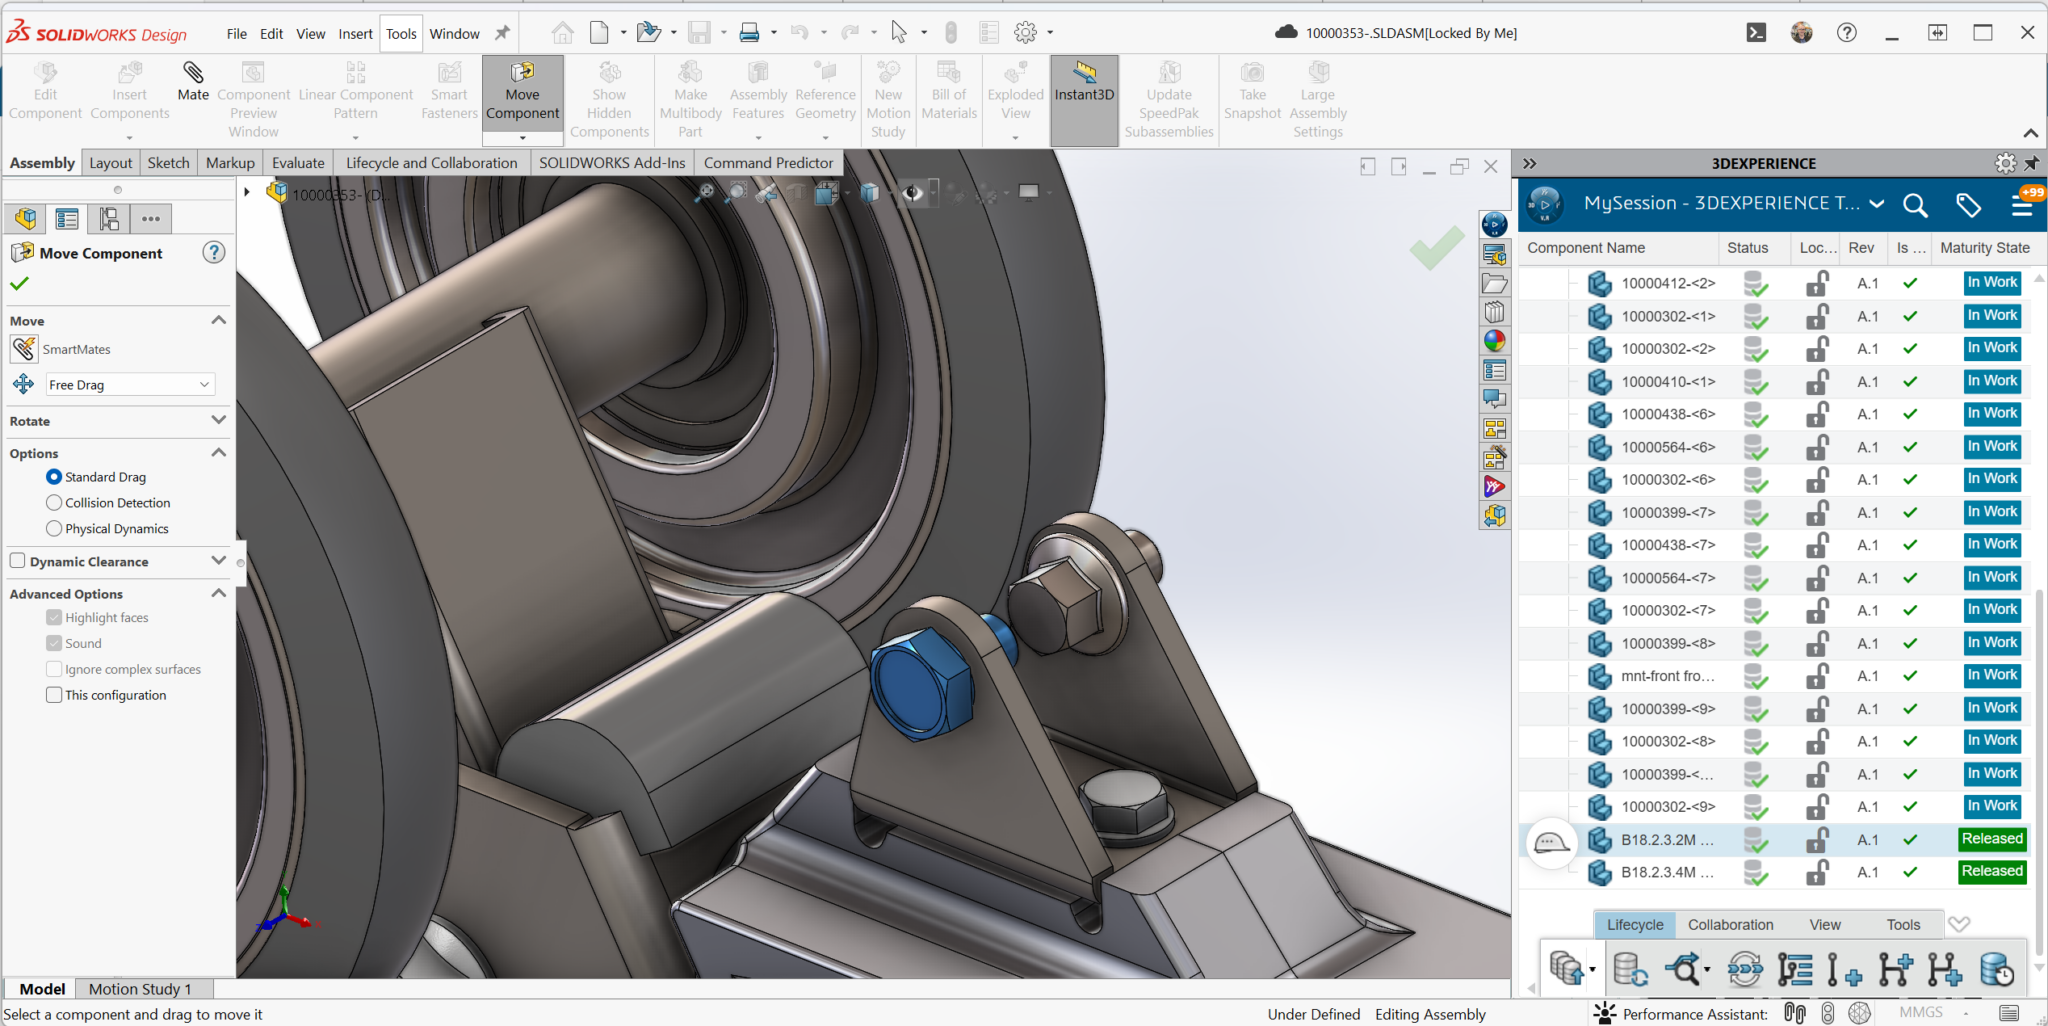Open the Appearances color ball task pane icon

click(x=1494, y=341)
